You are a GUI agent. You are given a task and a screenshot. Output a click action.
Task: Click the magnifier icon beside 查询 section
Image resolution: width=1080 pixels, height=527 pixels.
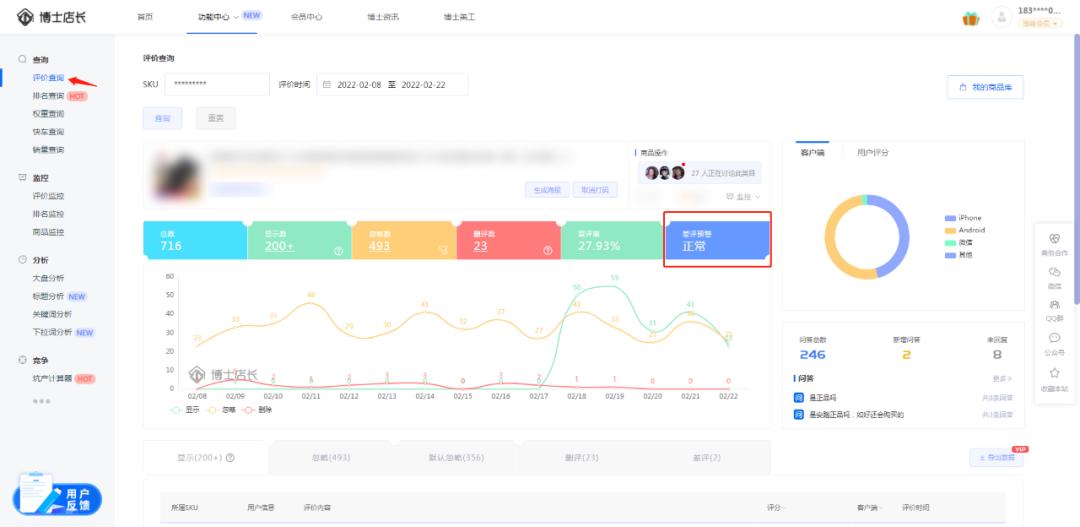tap(22, 60)
